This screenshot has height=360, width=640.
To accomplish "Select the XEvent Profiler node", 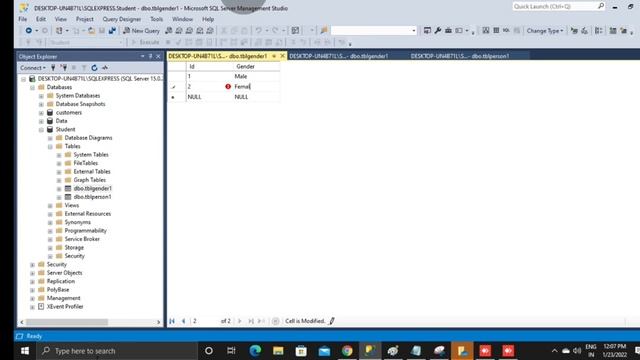I will (x=64, y=307).
